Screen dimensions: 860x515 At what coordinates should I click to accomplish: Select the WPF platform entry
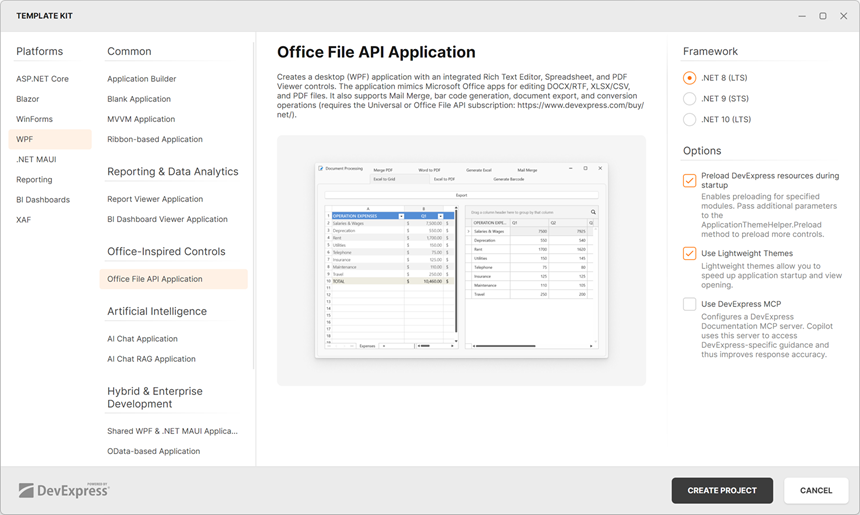[50, 139]
